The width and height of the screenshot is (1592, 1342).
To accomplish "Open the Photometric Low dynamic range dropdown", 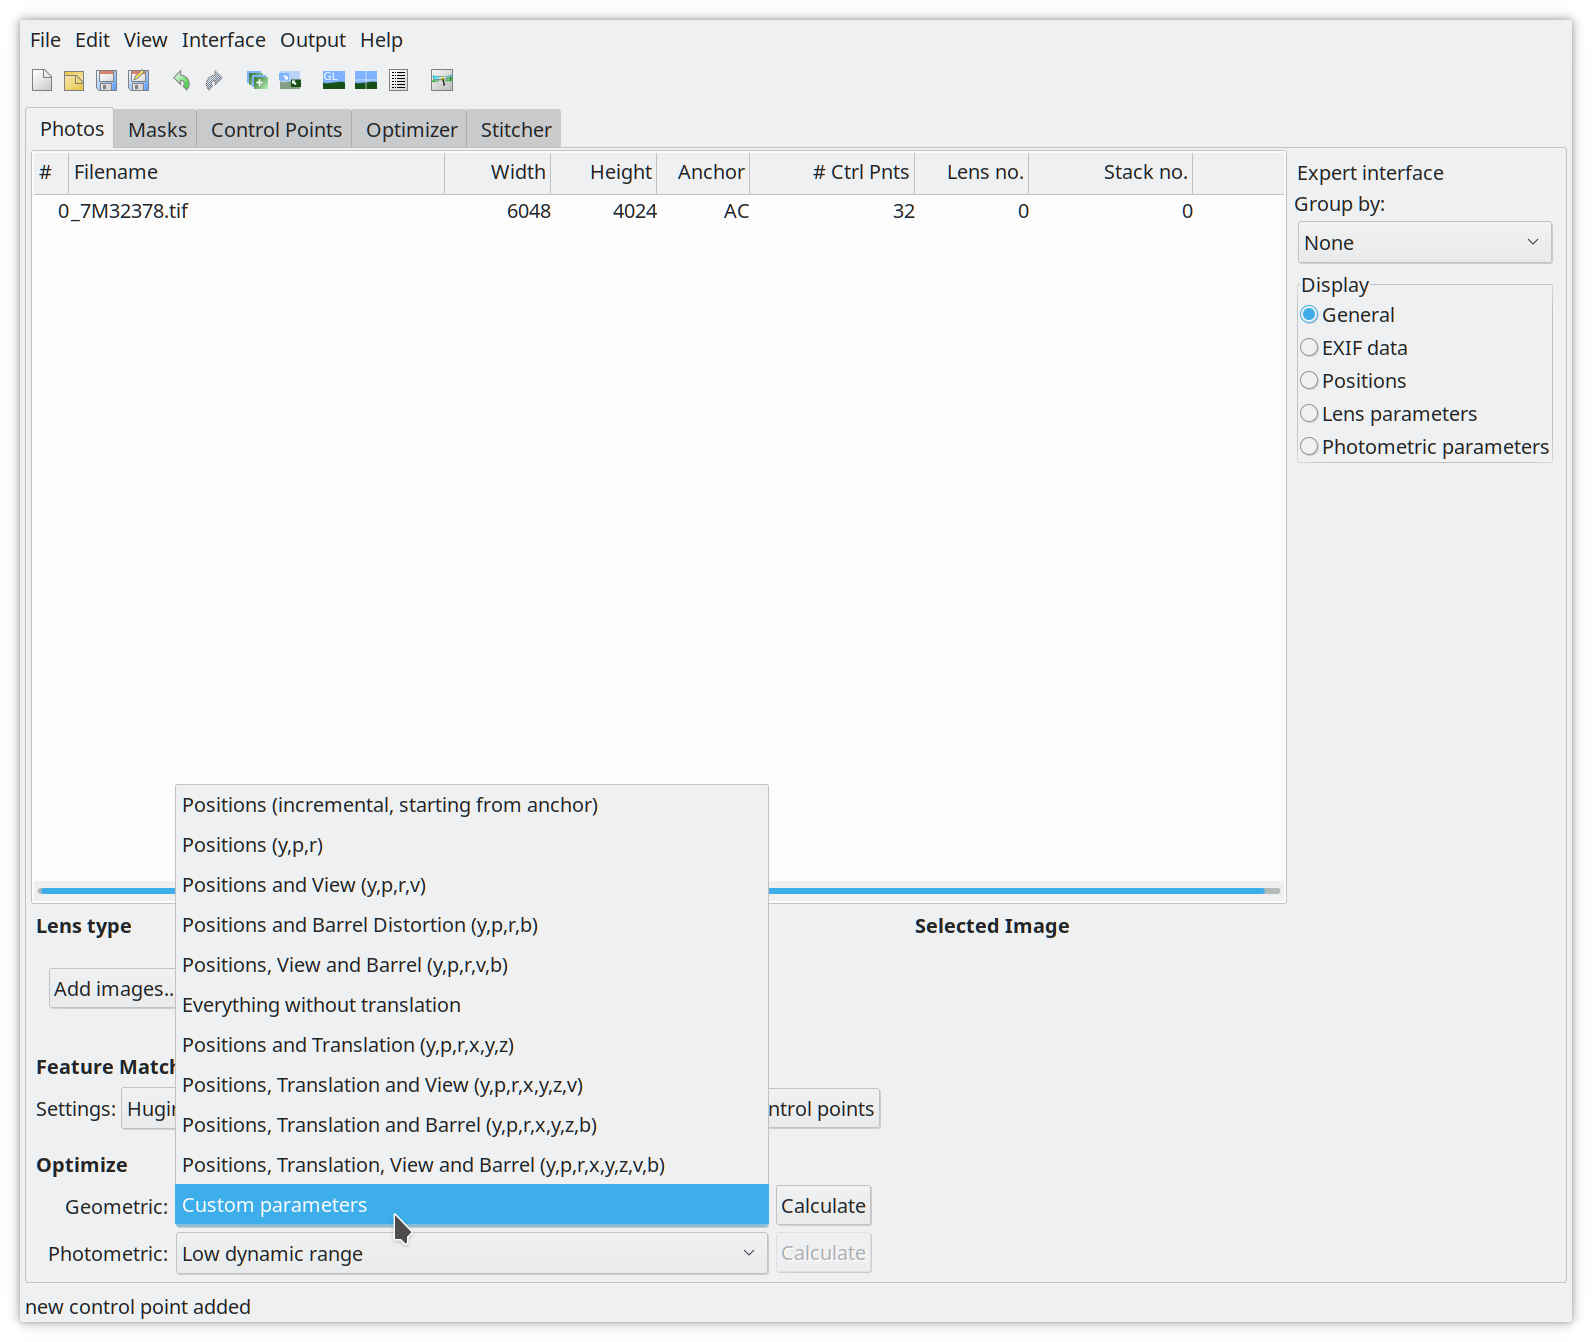I will [472, 1253].
